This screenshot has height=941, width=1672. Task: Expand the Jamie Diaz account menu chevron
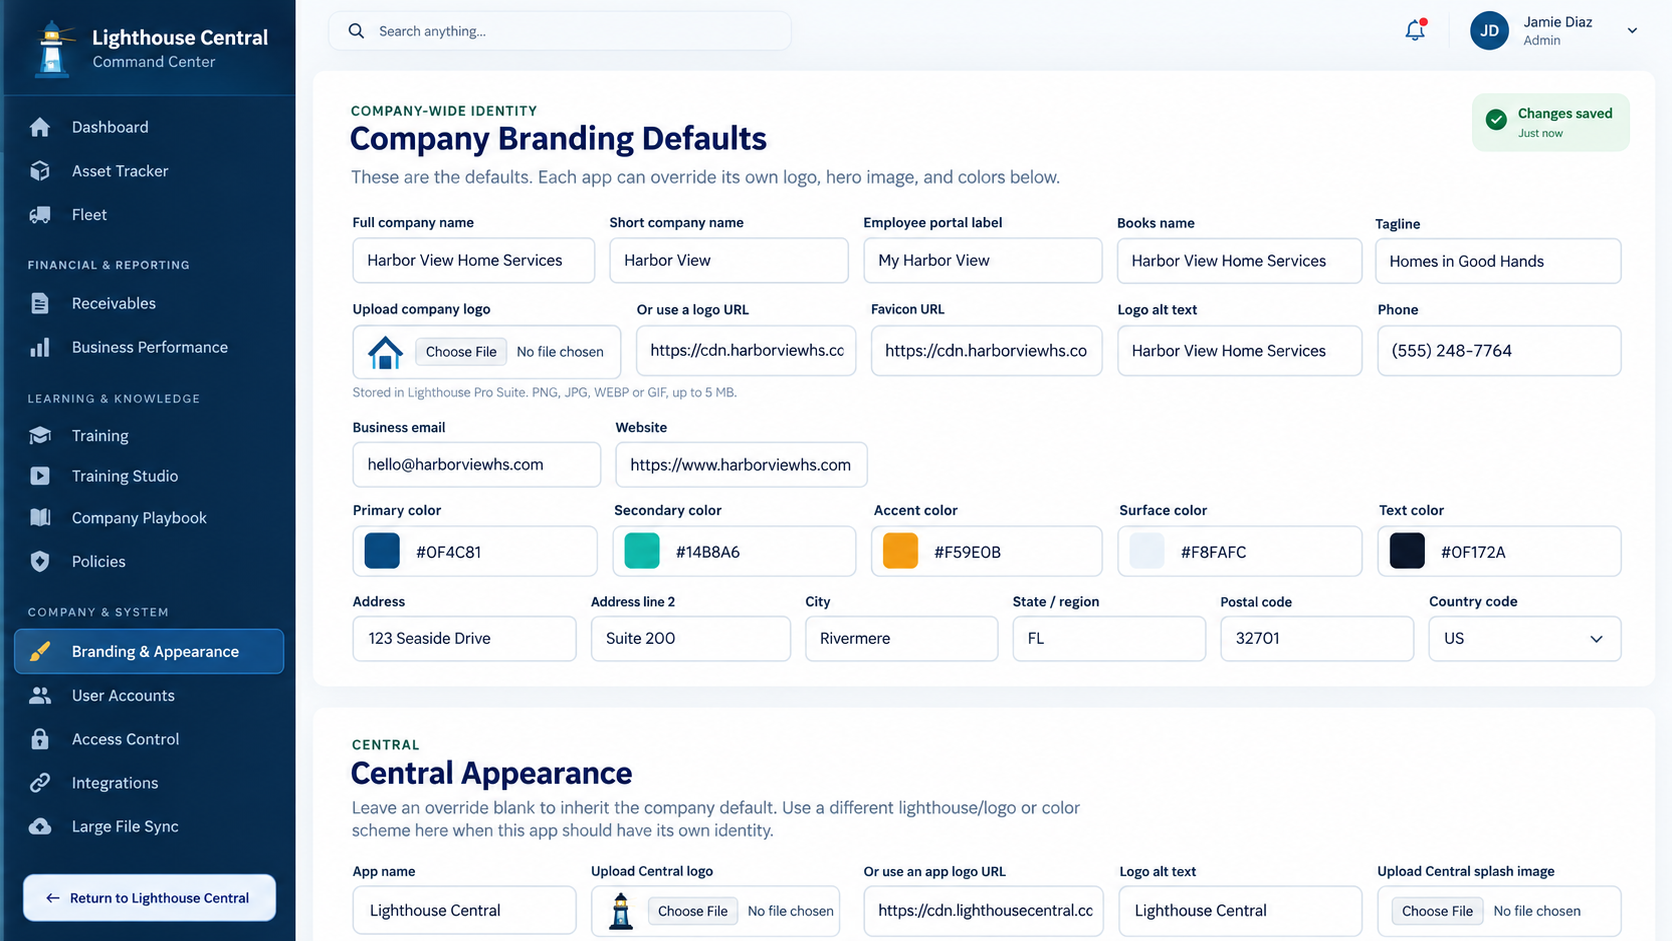pos(1632,31)
